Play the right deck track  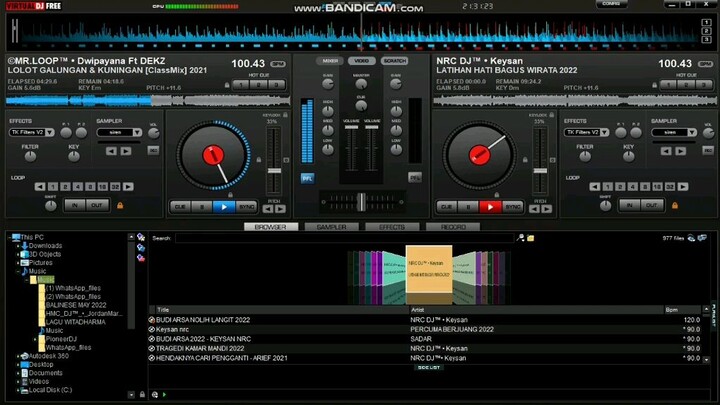click(490, 207)
